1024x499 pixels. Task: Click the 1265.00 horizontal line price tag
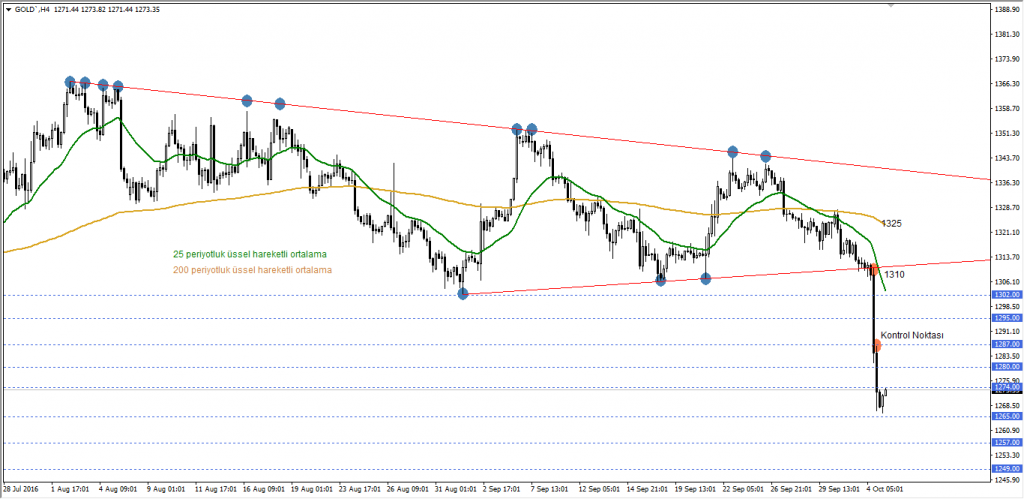click(x=1006, y=416)
